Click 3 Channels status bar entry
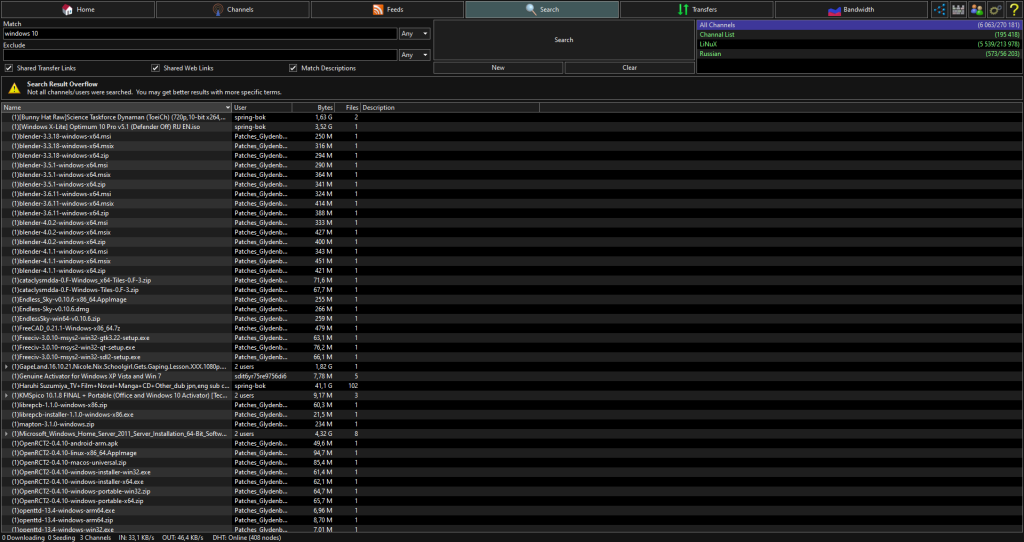Image resolution: width=1024 pixels, height=542 pixels. click(x=95, y=537)
